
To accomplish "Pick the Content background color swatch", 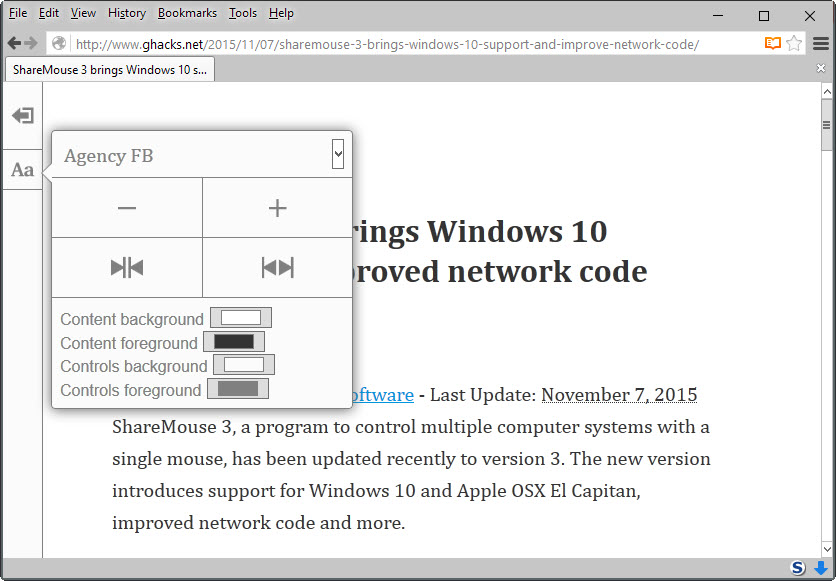I will (241, 318).
